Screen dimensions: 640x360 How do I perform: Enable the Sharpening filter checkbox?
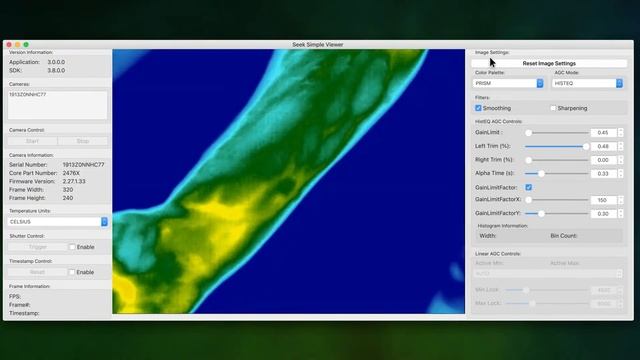pyautogui.click(x=553, y=108)
